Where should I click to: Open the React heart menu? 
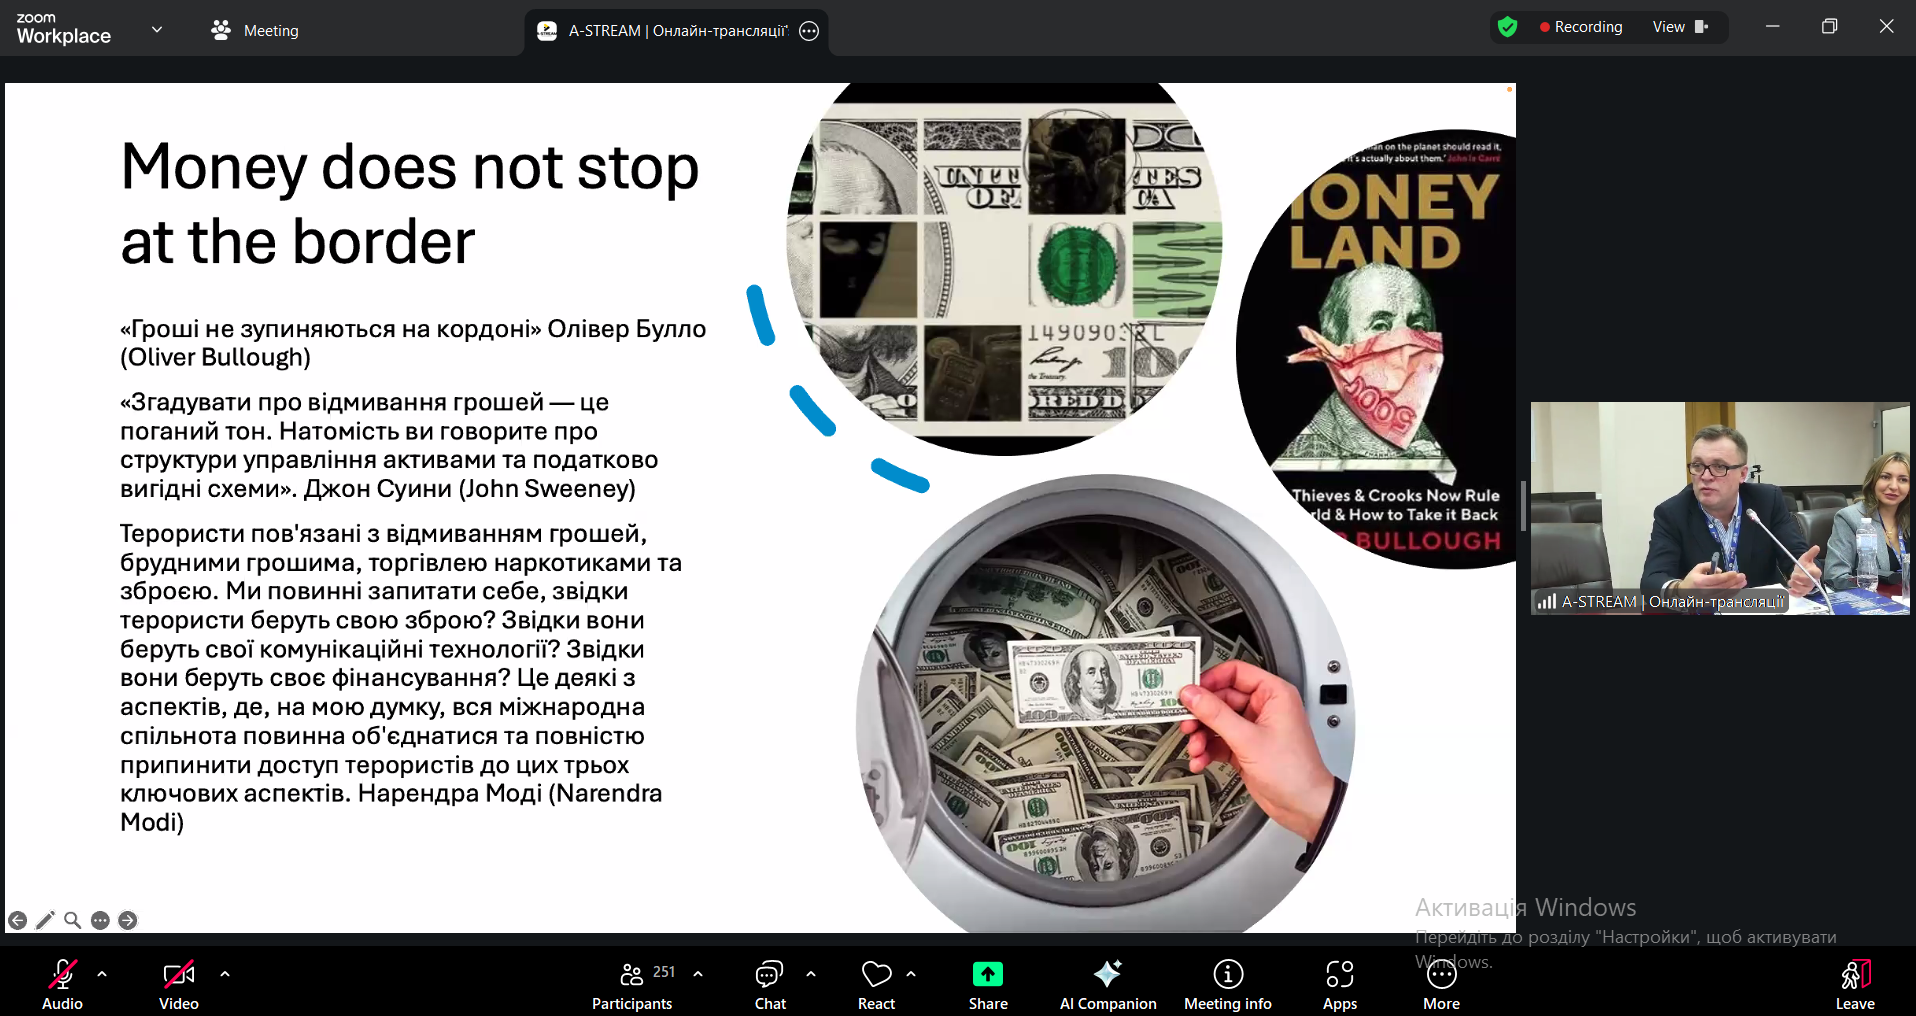pyautogui.click(x=876, y=983)
